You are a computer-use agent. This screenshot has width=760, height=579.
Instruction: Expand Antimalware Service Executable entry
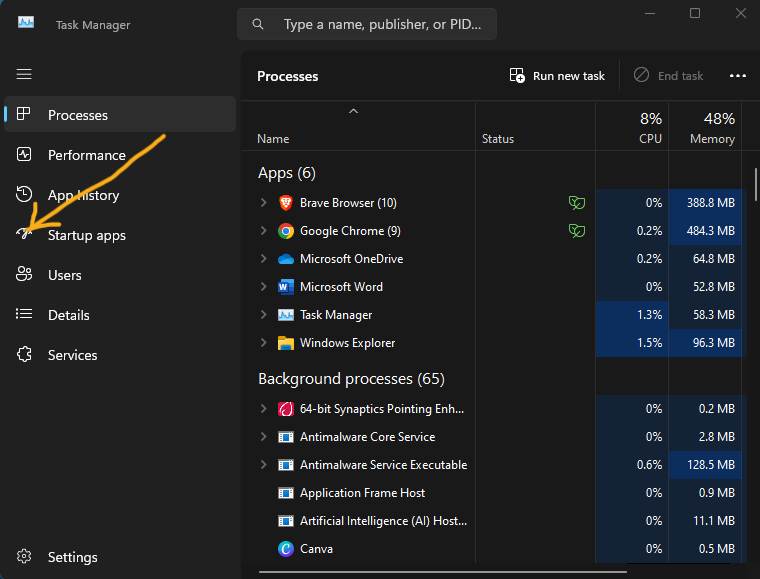pos(263,465)
